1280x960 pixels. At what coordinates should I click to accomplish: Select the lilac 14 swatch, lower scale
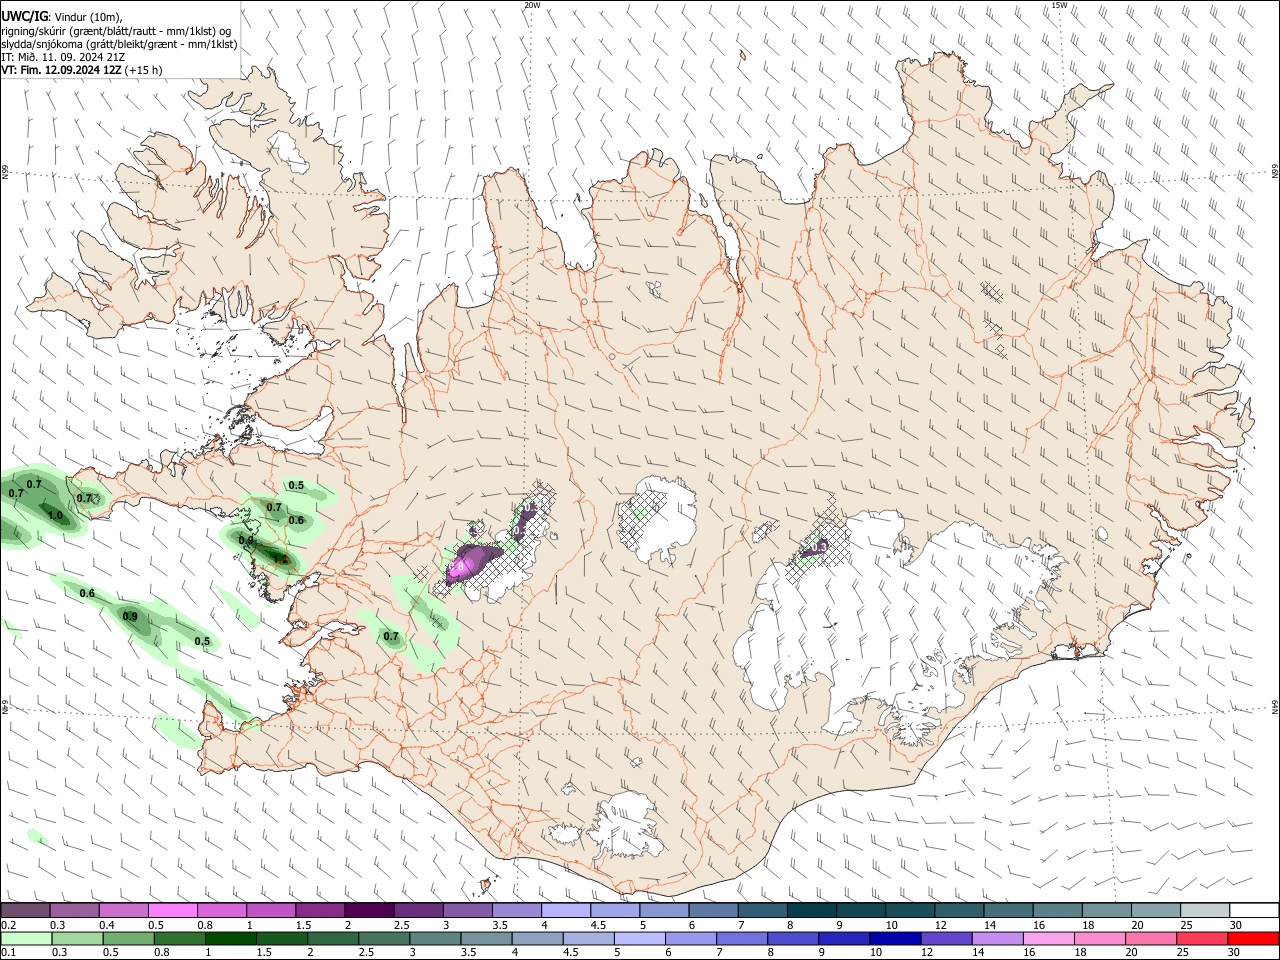point(996,938)
